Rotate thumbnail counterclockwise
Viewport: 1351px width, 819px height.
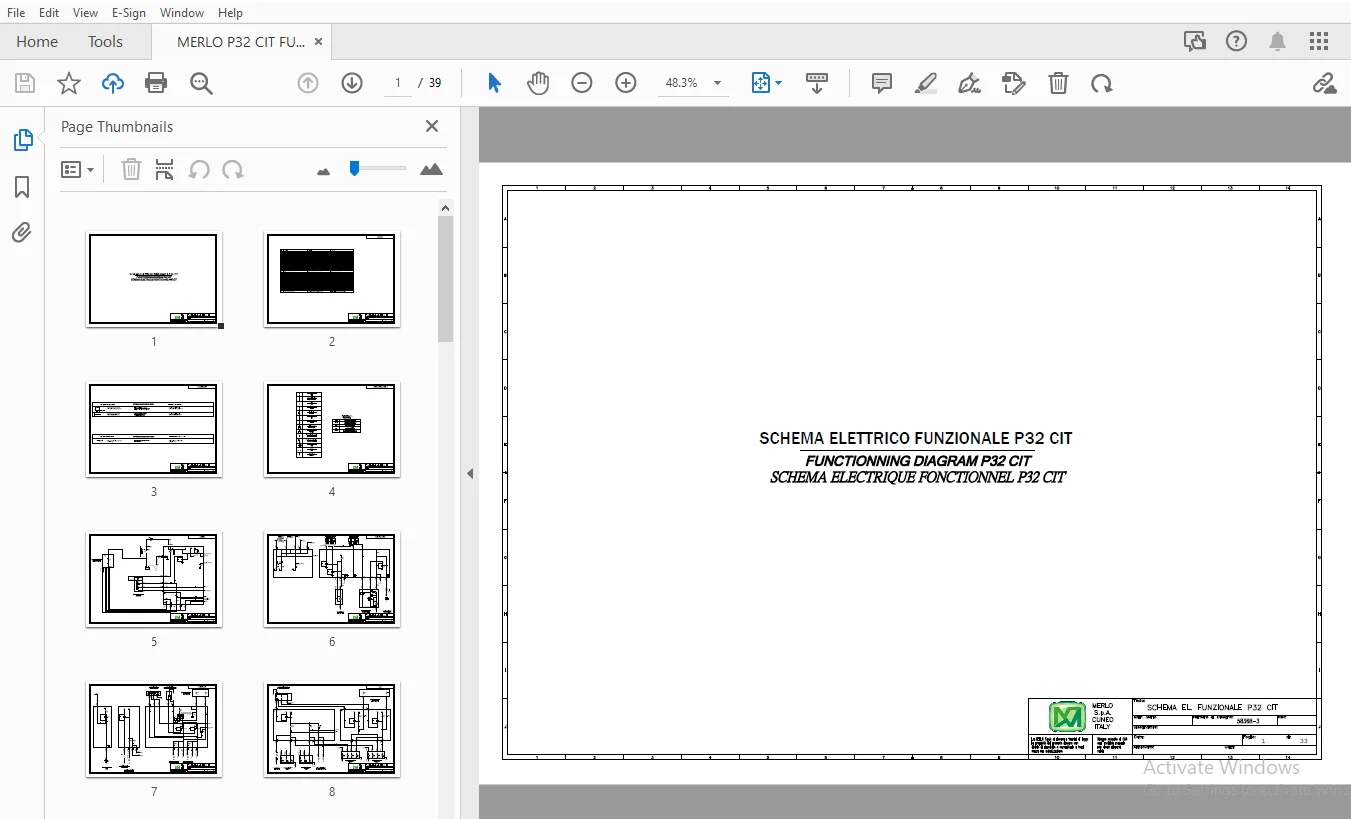[x=199, y=170]
